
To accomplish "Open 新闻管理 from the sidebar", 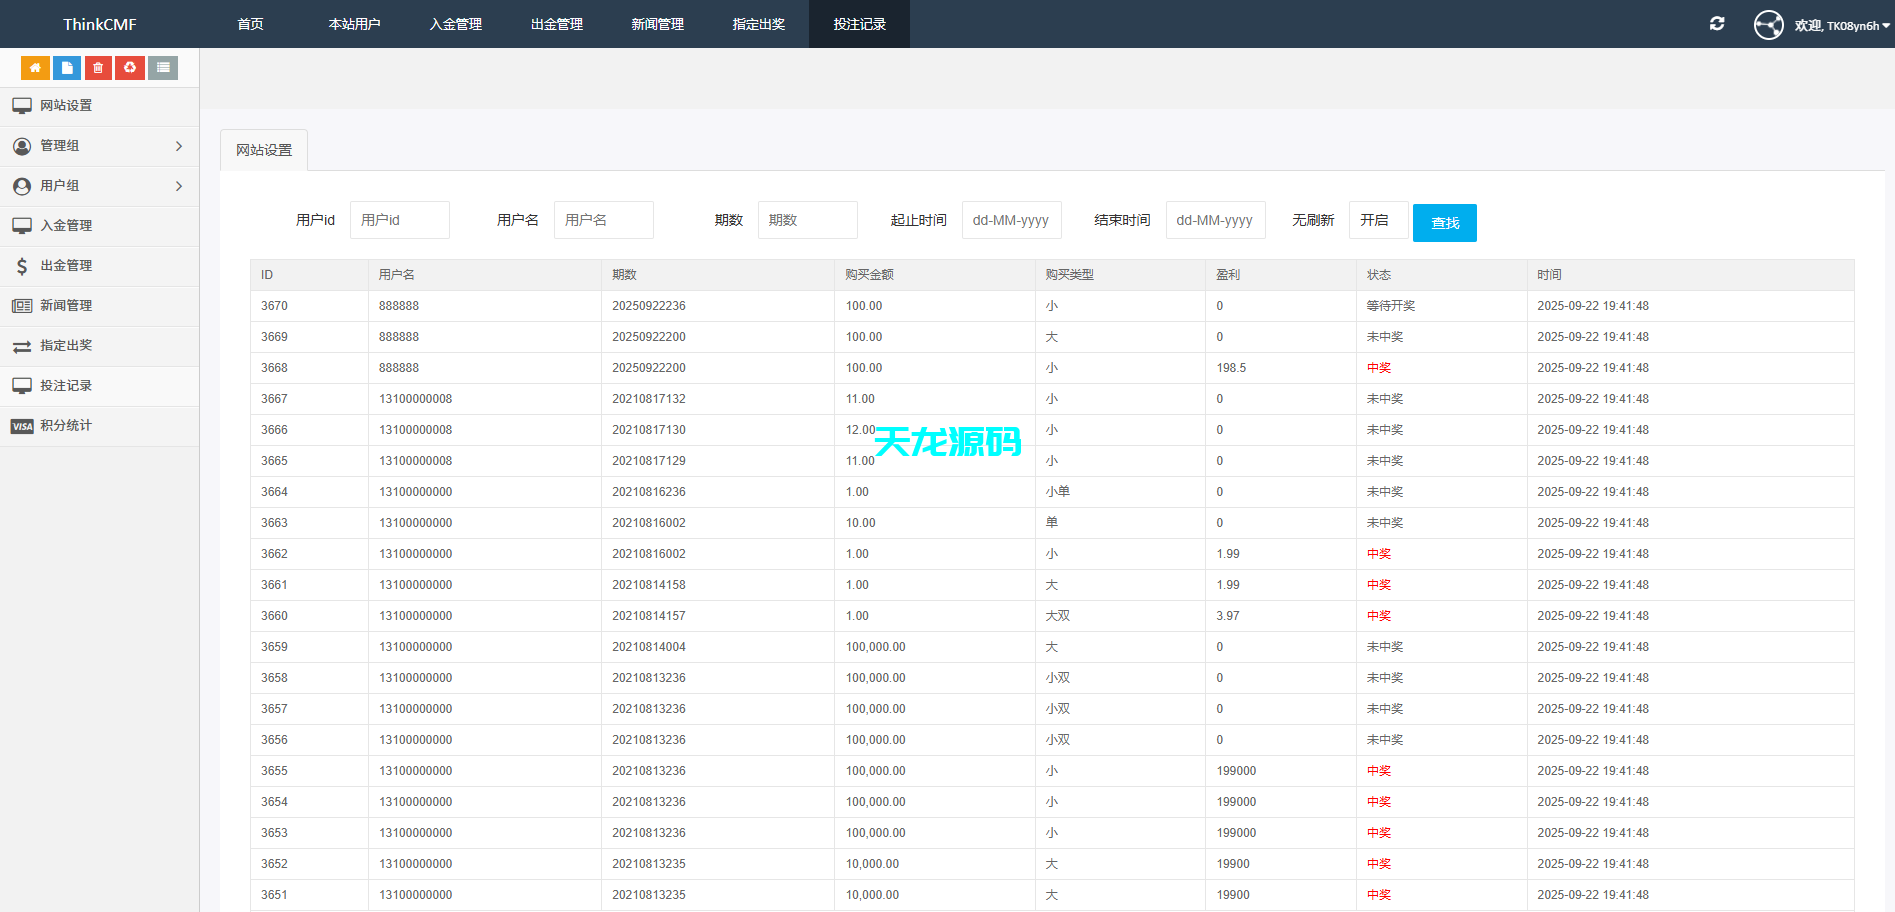I will 66,305.
